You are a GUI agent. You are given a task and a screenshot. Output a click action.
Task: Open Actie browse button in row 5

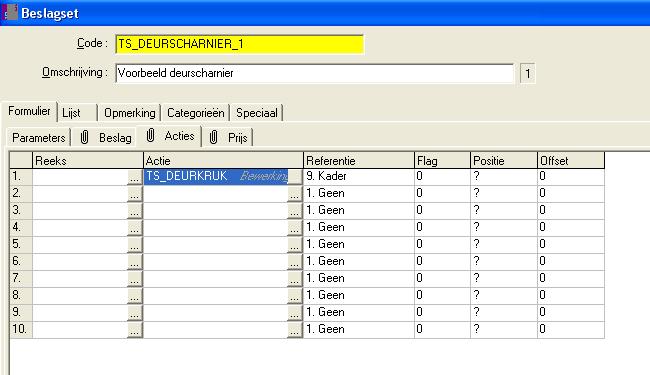(295, 245)
